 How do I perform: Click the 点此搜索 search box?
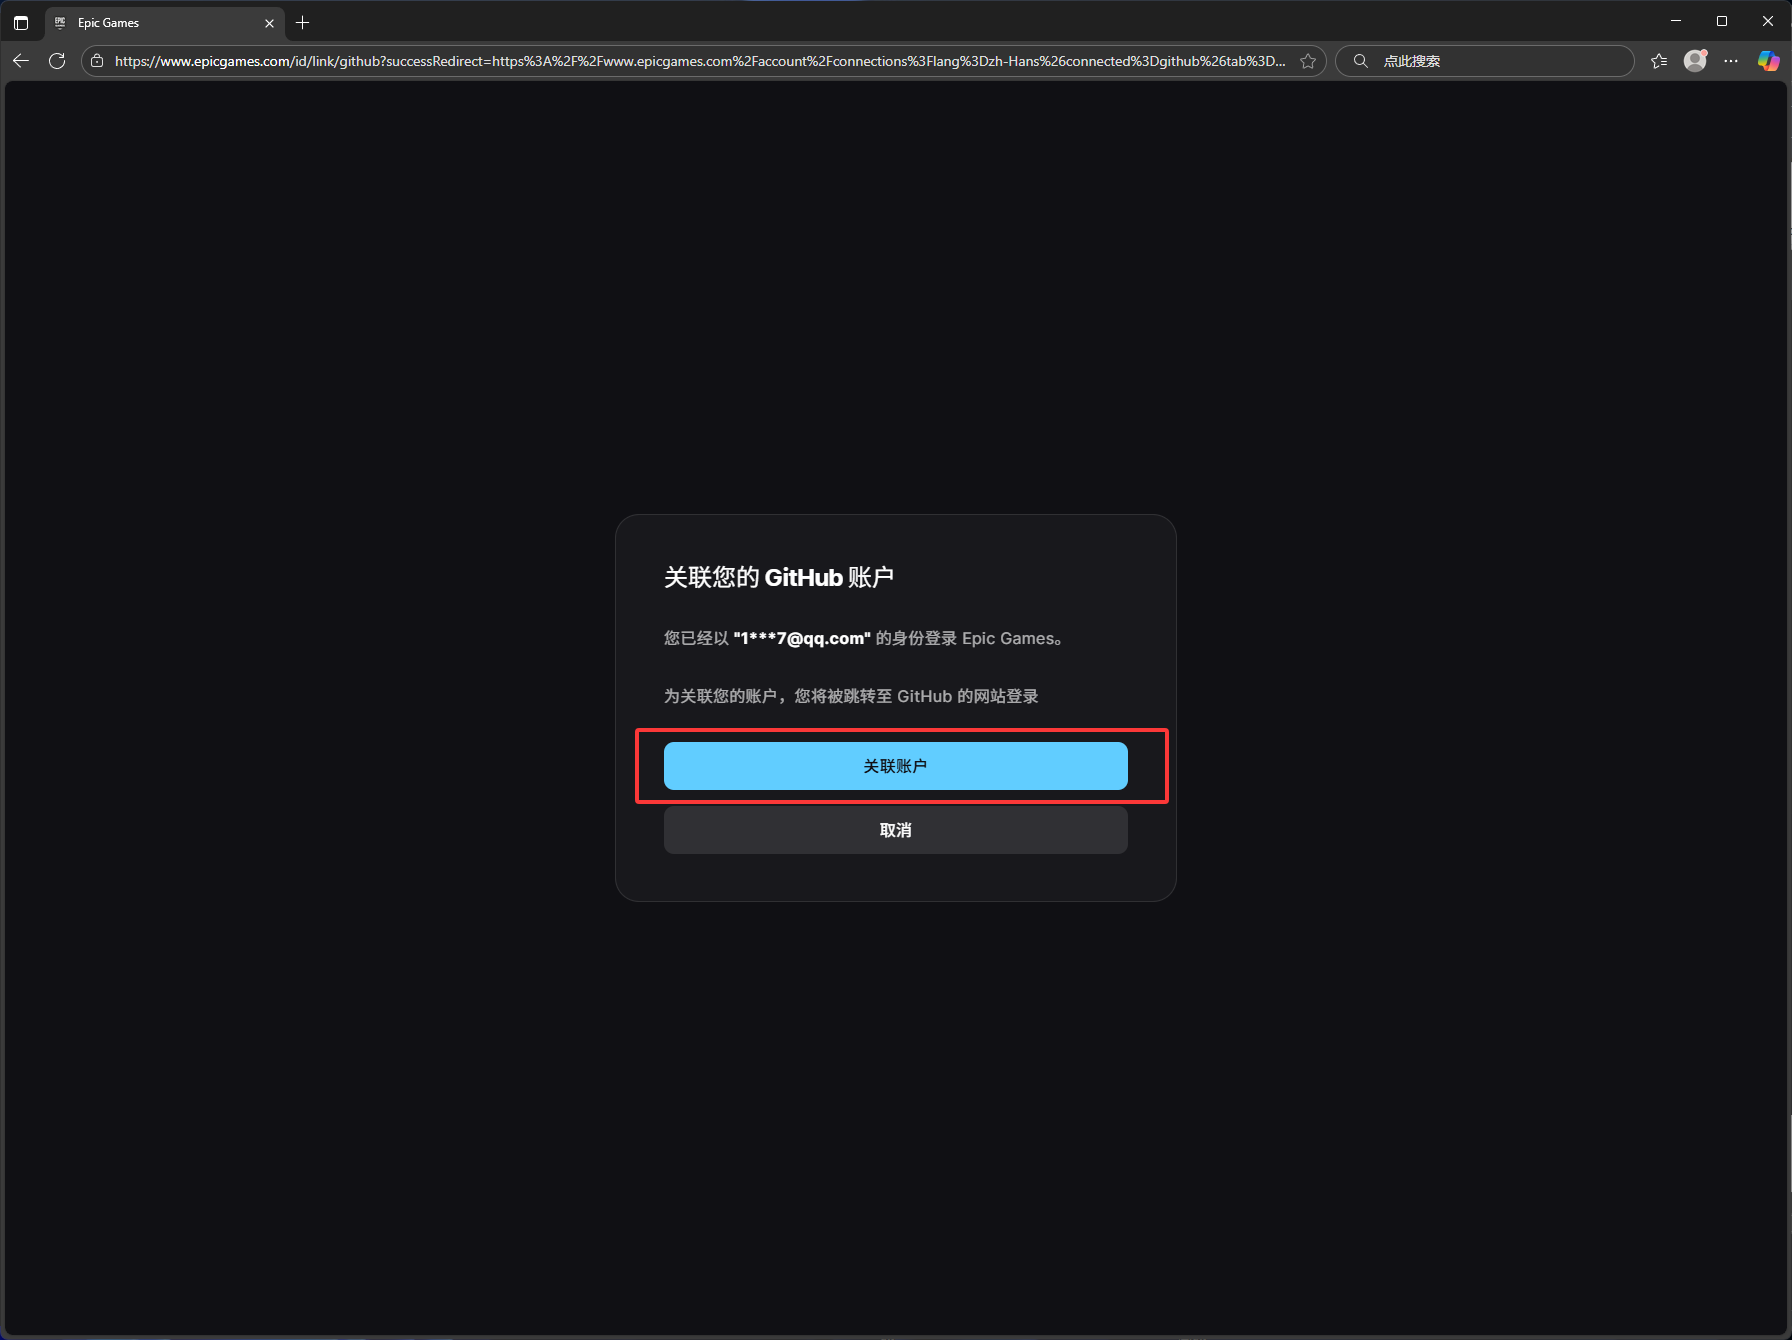pos(1485,61)
